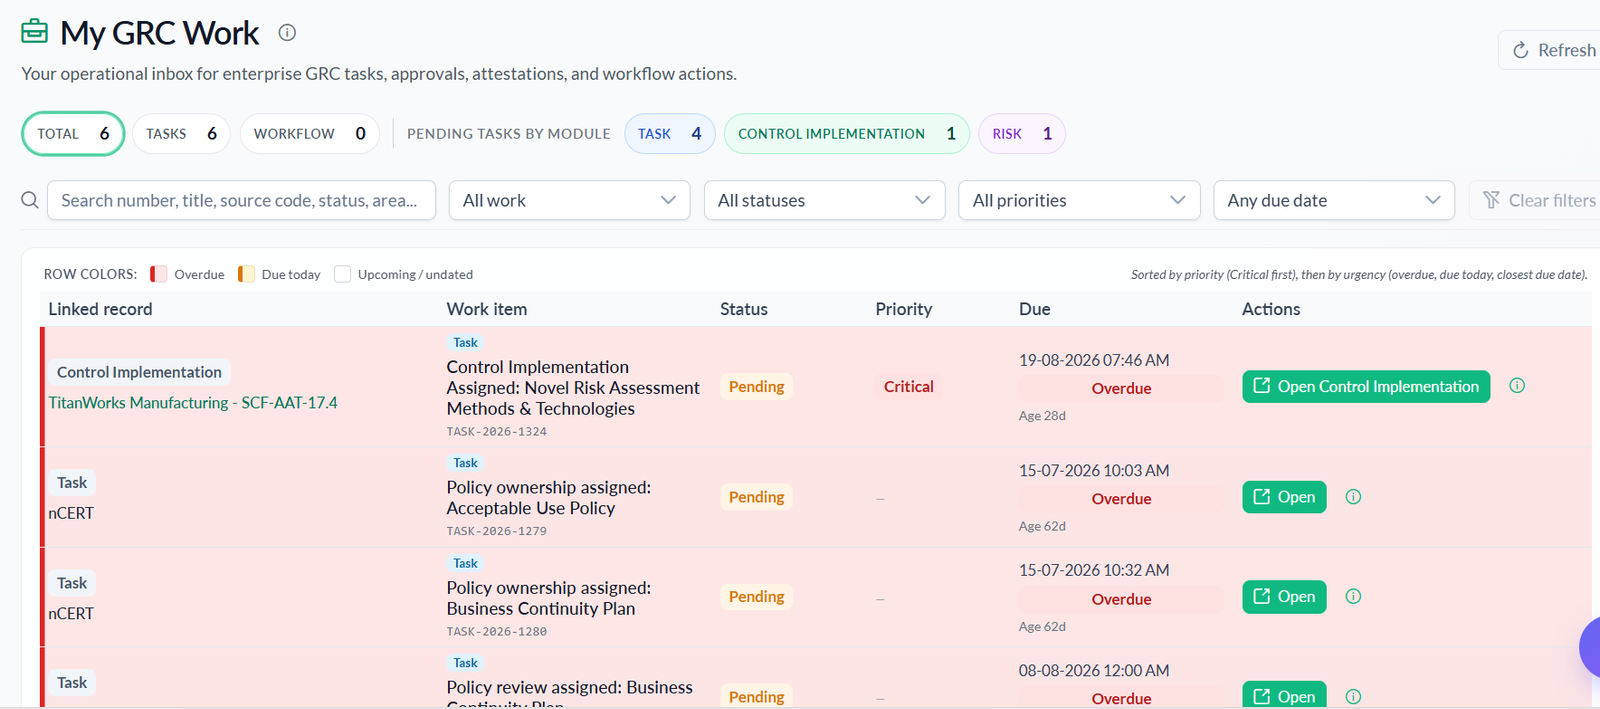Click the Due today orange legend swatch

(246, 274)
